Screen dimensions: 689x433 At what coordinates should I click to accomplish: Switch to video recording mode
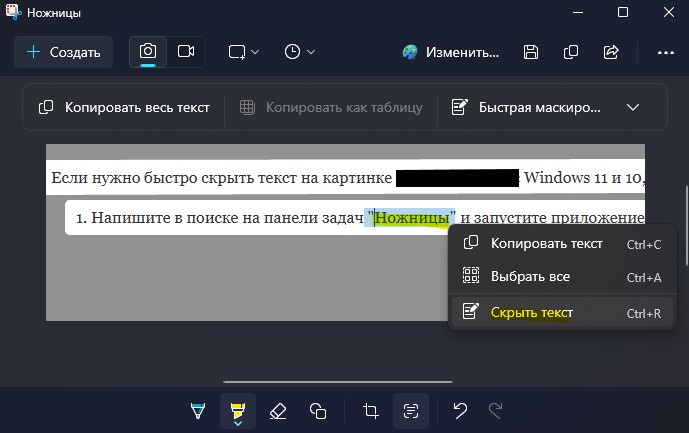click(x=186, y=52)
